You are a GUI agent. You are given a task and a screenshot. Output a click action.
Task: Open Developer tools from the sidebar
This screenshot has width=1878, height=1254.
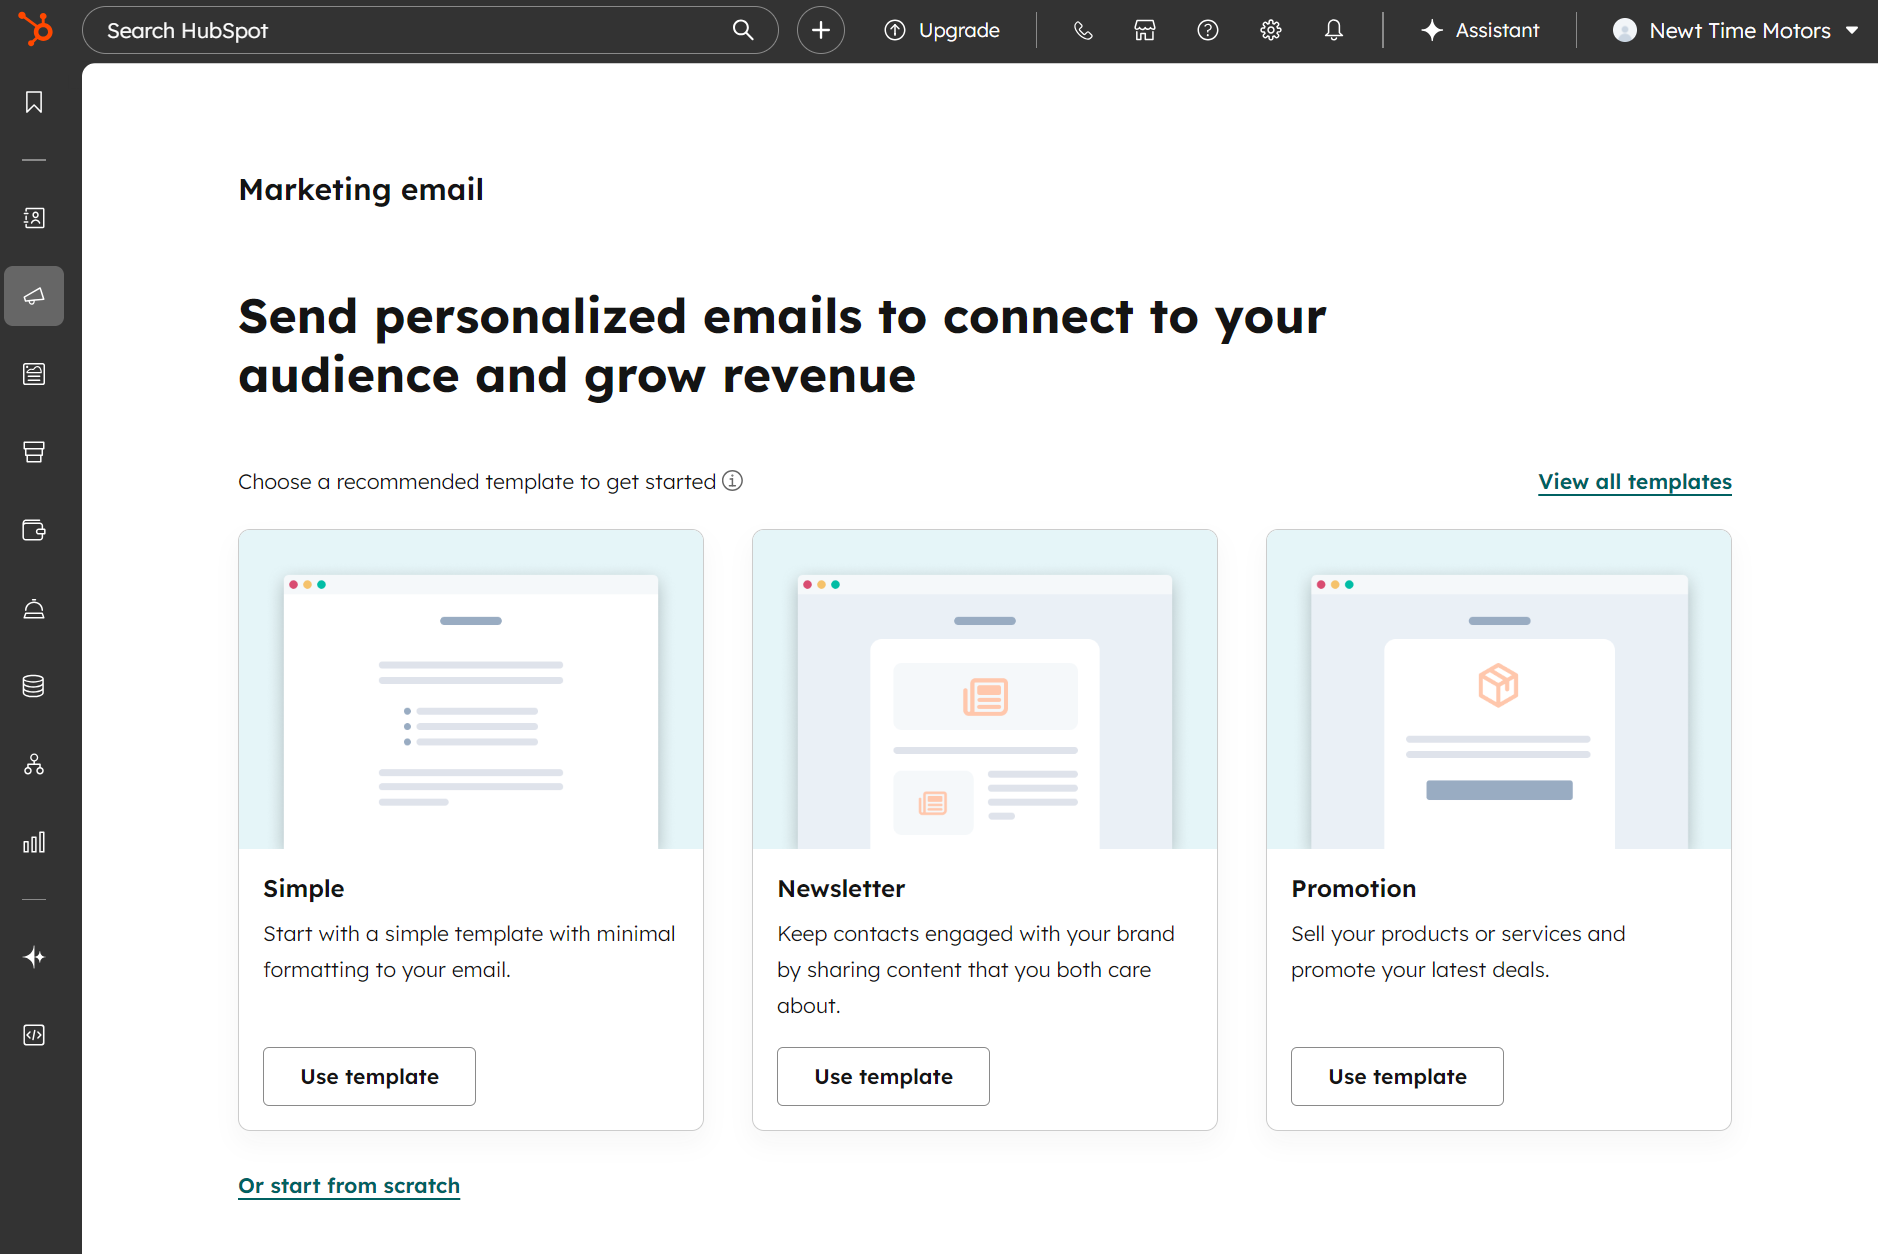(x=34, y=1035)
